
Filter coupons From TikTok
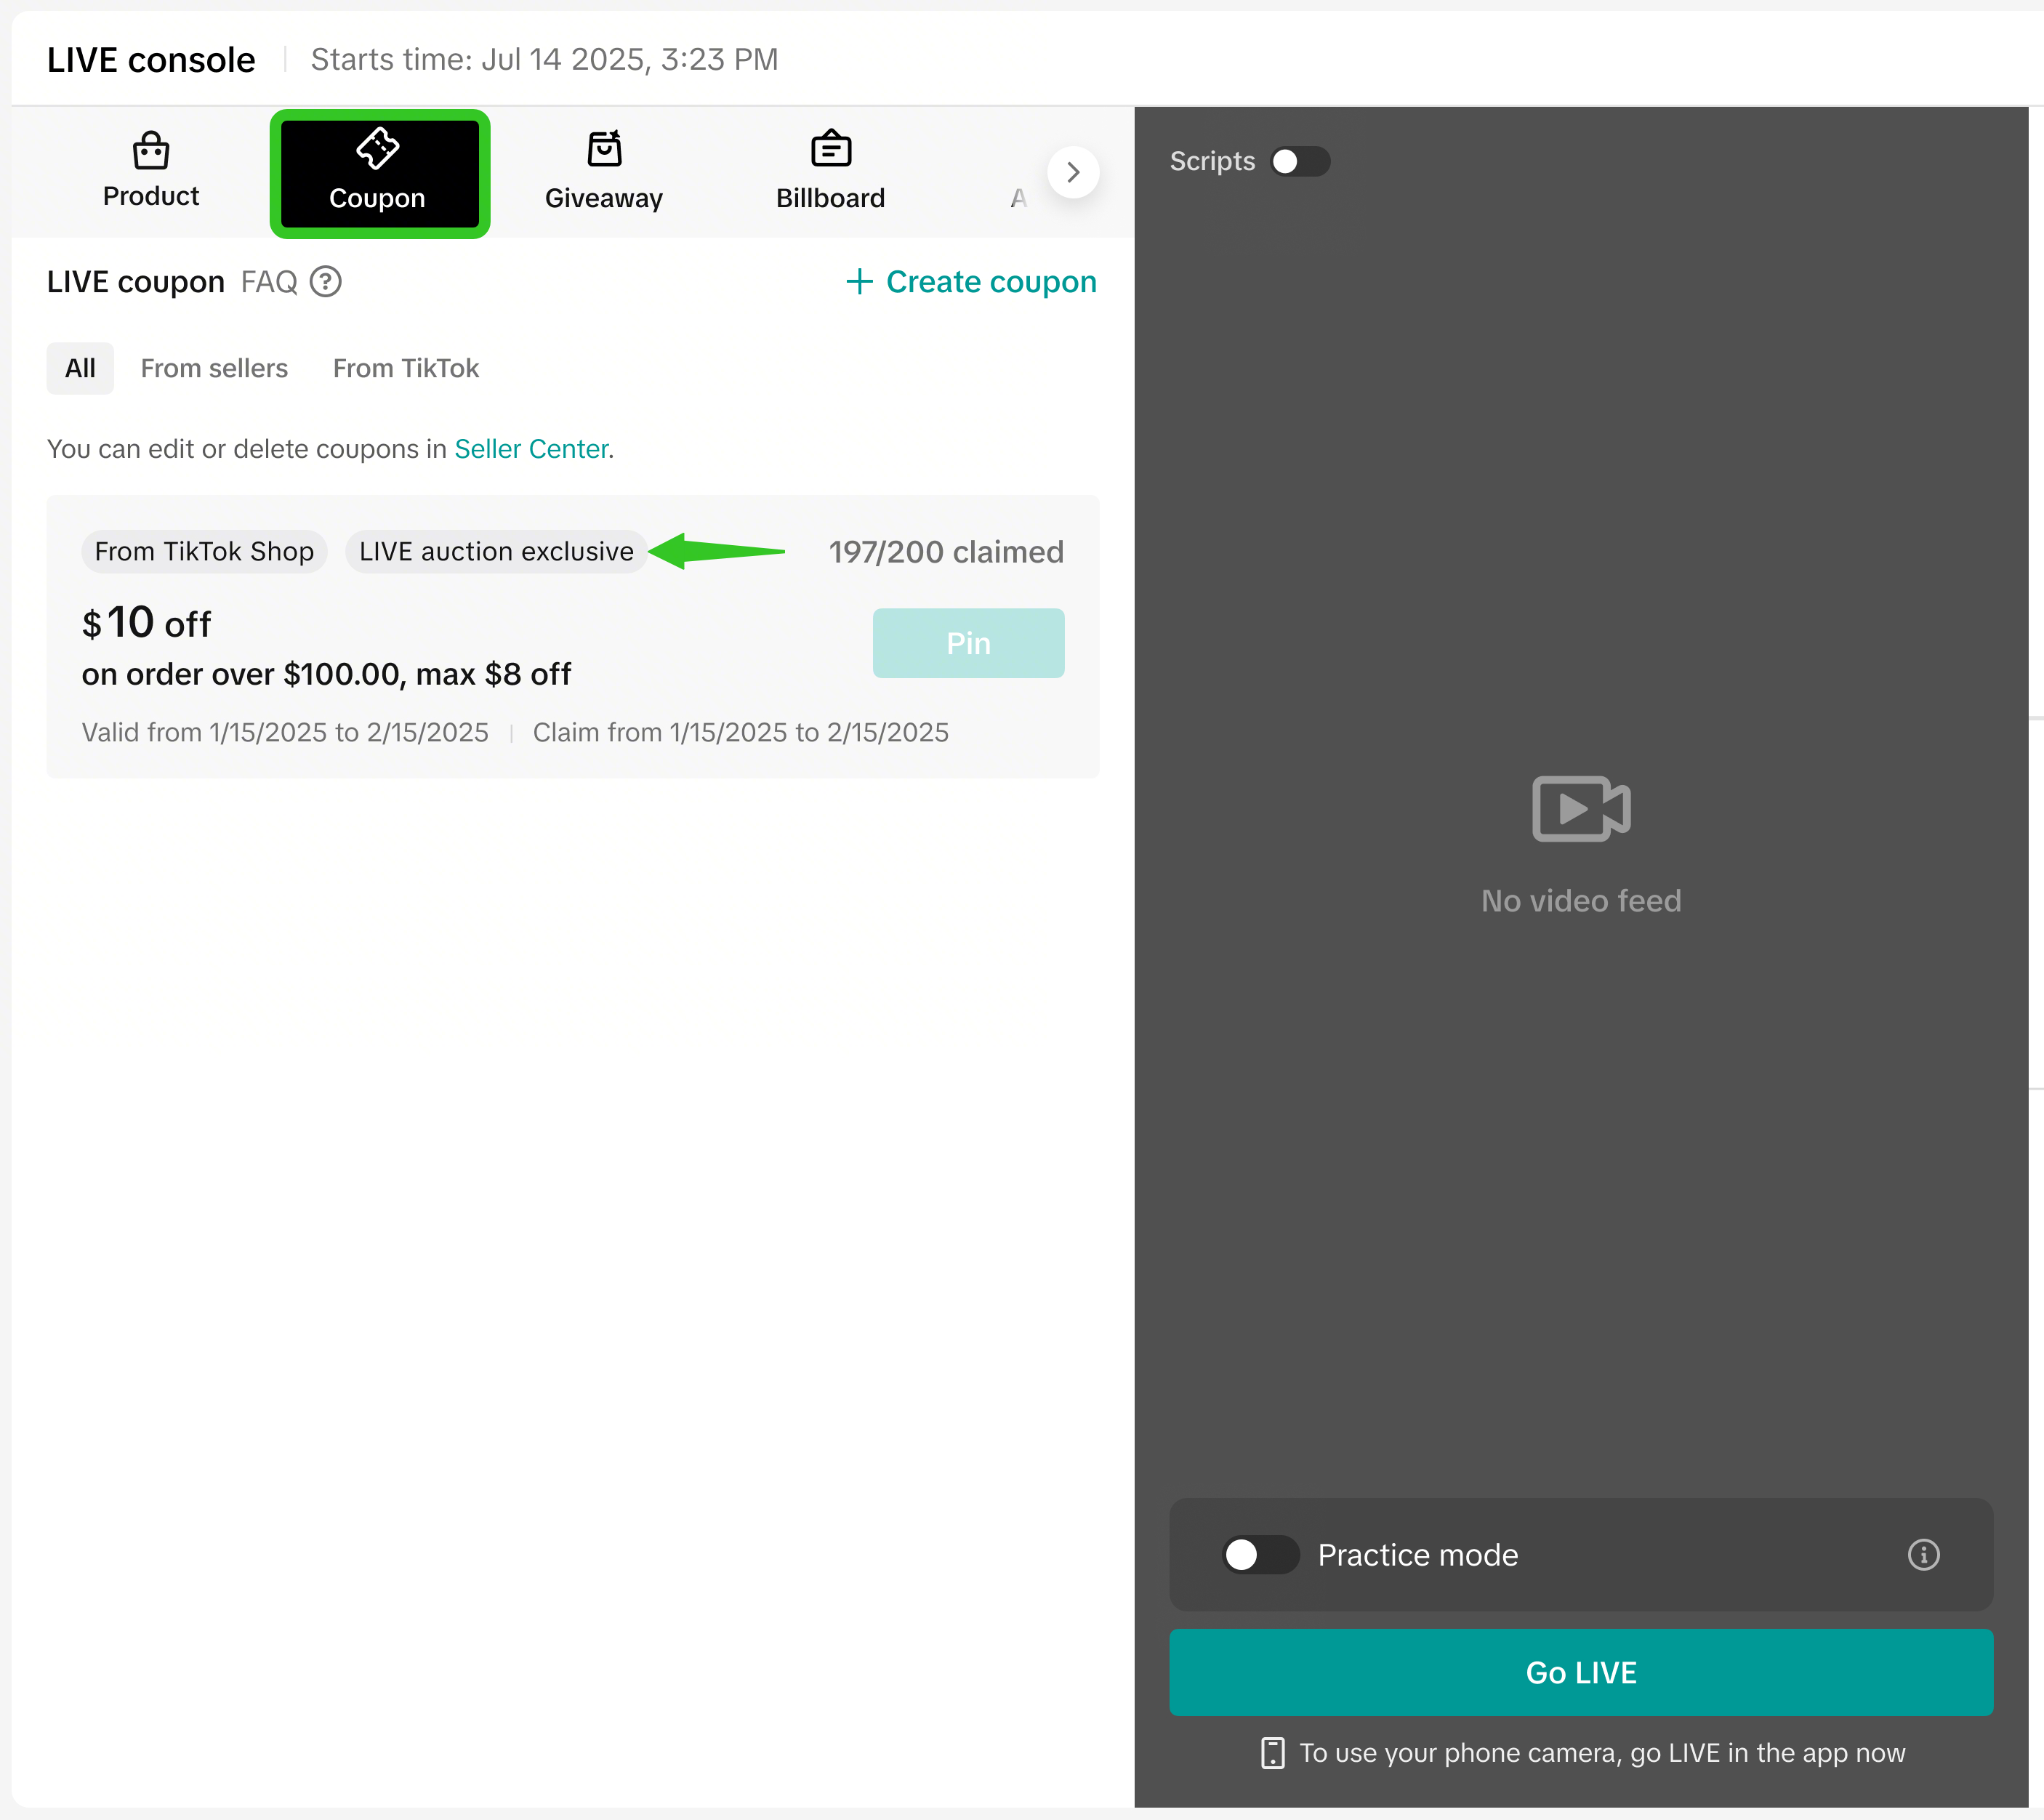coord(406,368)
